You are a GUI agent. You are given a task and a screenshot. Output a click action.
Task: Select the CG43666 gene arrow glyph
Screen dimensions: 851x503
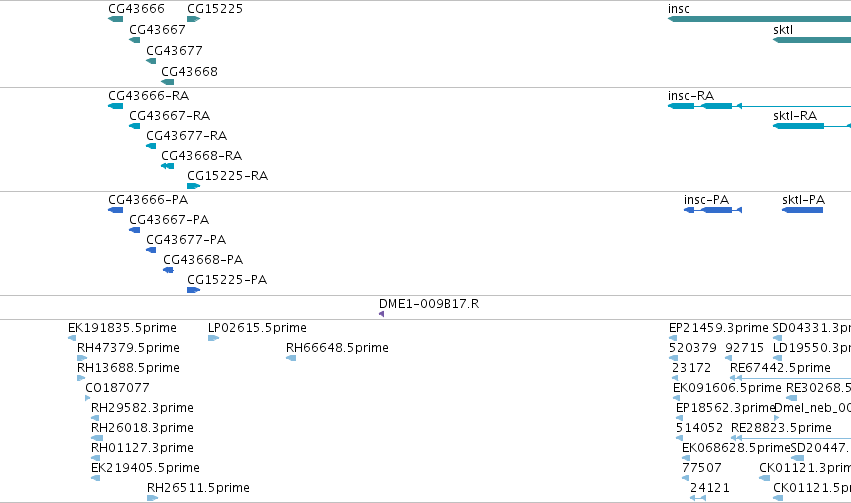coord(116,19)
